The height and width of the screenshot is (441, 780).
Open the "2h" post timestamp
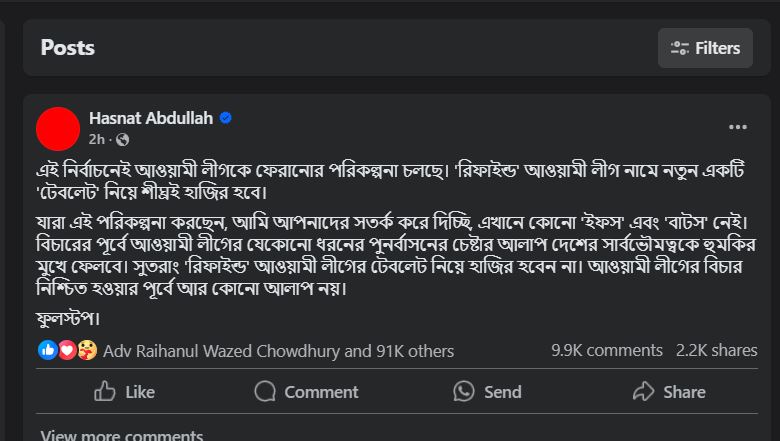point(96,139)
